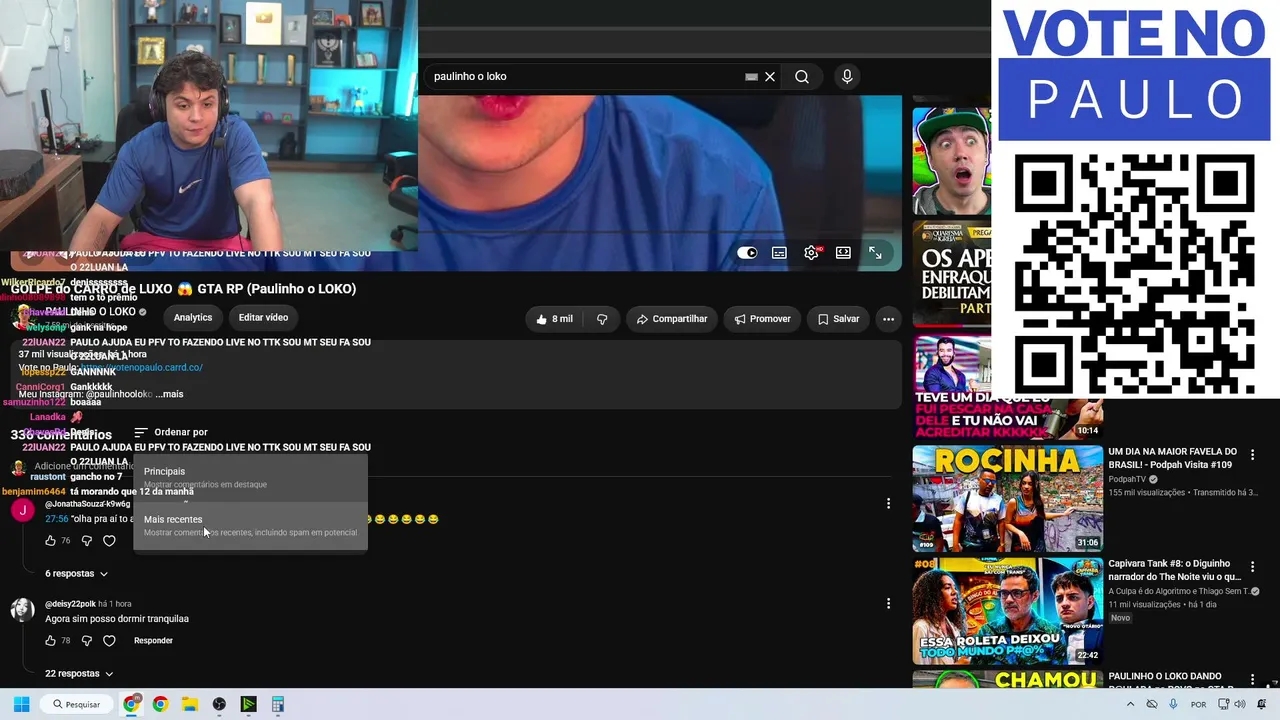Open OBS Studio from the taskbar
1280x720 pixels.
(219, 704)
